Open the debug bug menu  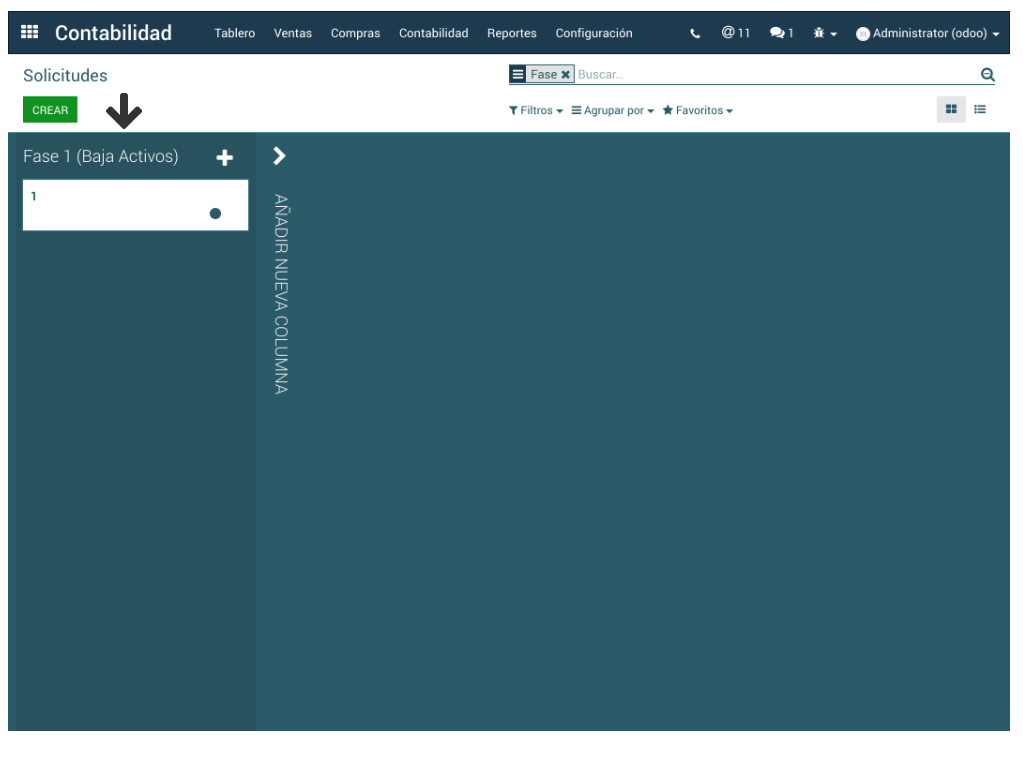click(x=824, y=34)
